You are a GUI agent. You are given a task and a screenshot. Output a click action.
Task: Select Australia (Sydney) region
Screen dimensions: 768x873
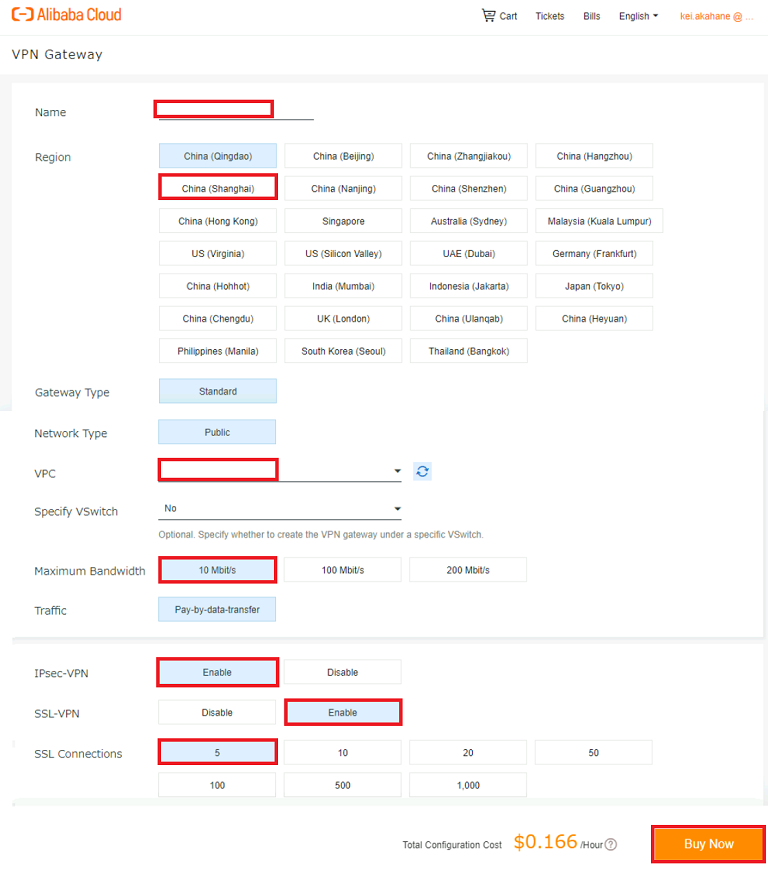click(x=469, y=221)
